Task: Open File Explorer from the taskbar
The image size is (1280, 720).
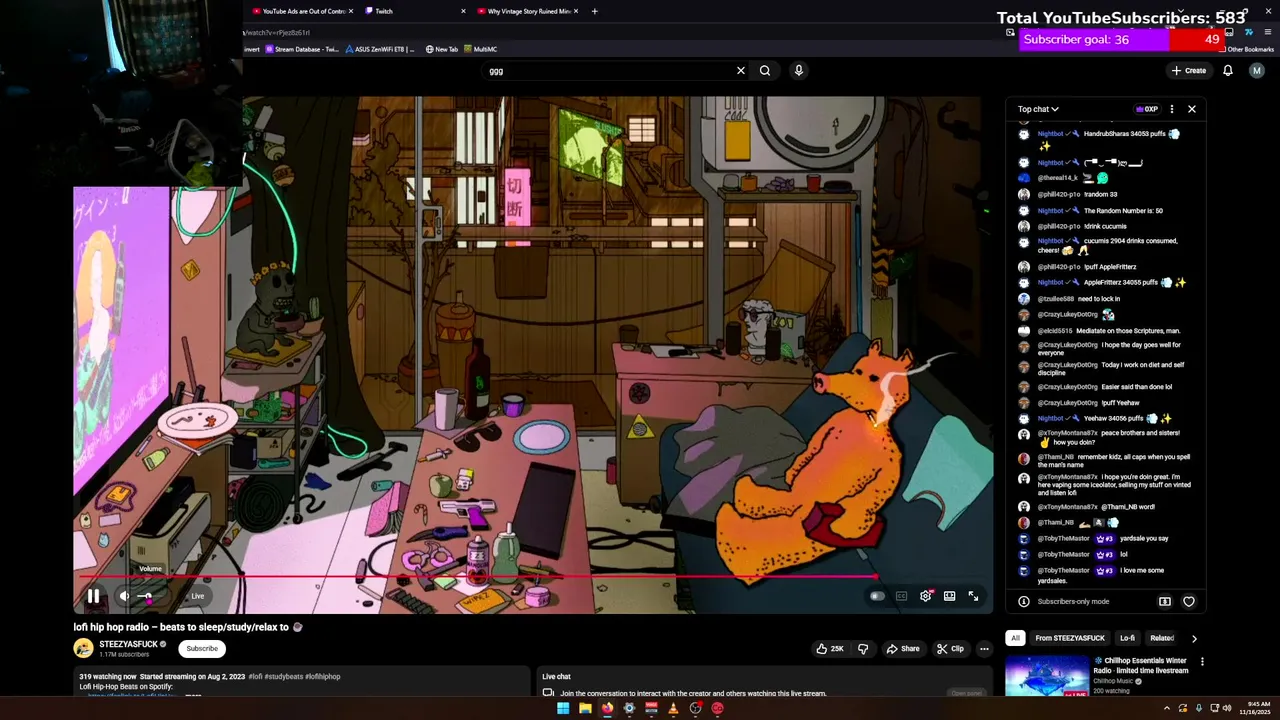Action: [x=585, y=708]
